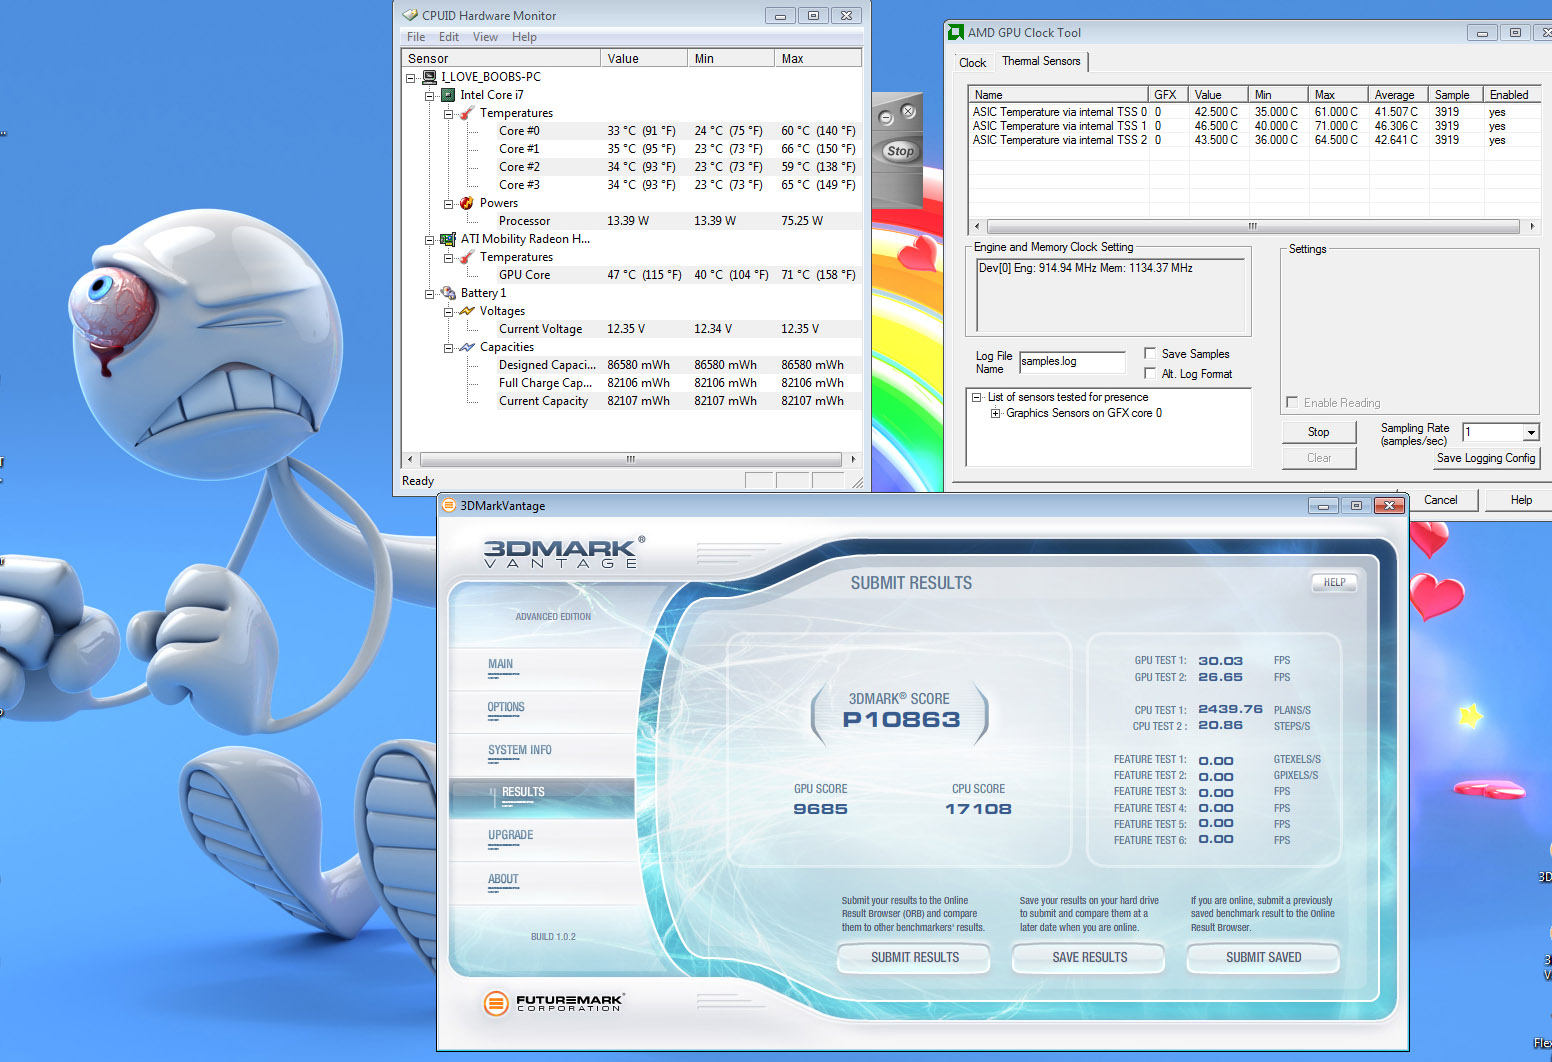
Task: Click the 3DMarkVantage title bar icon
Action: point(449,505)
